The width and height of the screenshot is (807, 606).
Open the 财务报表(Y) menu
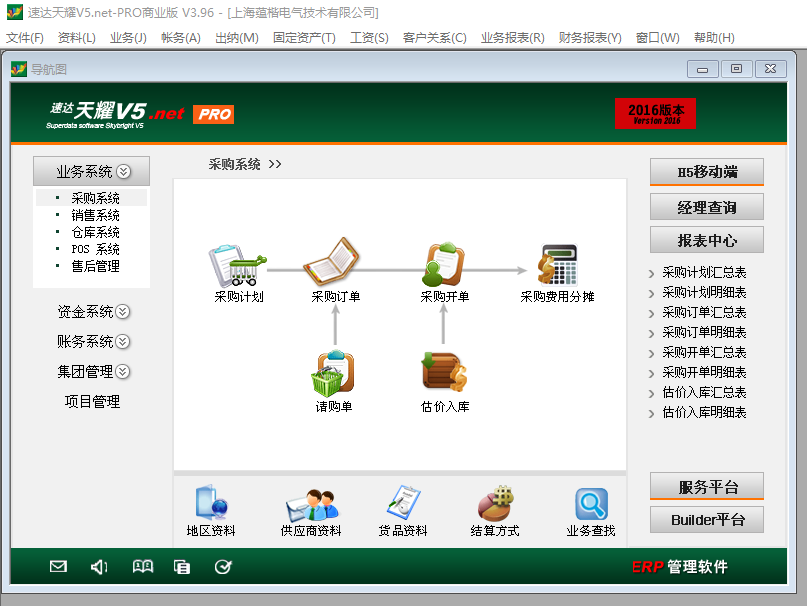(x=590, y=38)
